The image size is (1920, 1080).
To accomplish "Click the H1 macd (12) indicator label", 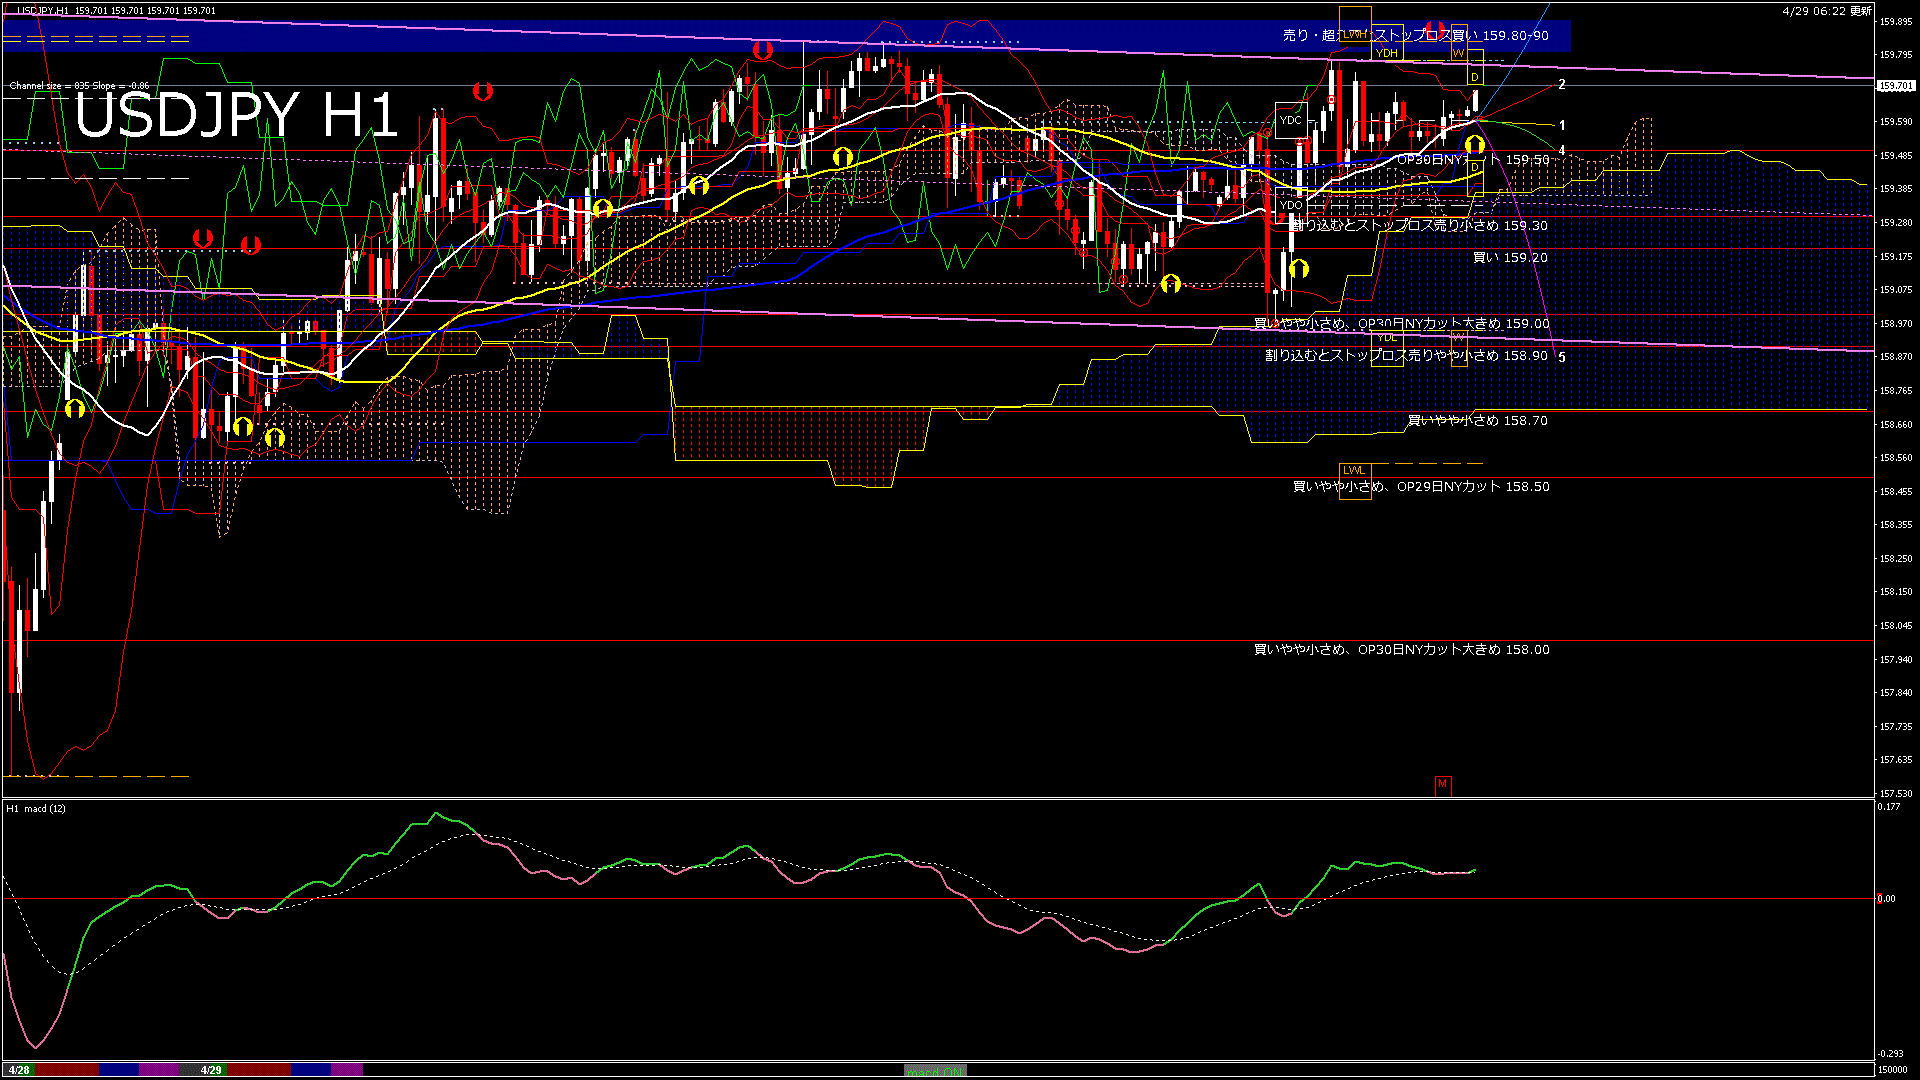I will click(x=37, y=808).
